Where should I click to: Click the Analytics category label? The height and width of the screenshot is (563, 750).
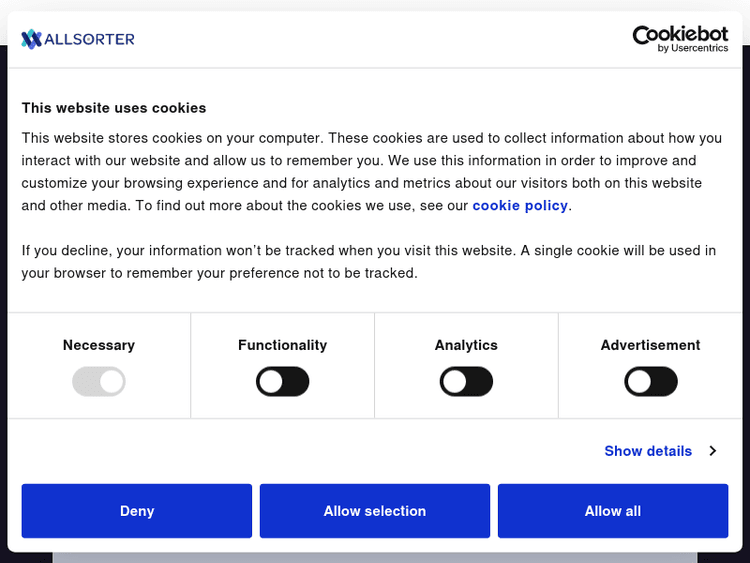click(x=466, y=345)
